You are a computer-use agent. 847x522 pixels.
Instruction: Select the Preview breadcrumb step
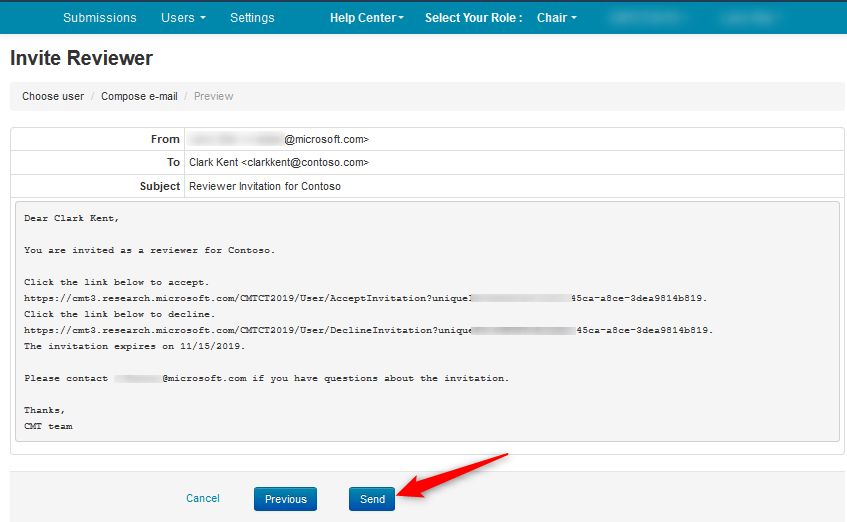coord(213,96)
